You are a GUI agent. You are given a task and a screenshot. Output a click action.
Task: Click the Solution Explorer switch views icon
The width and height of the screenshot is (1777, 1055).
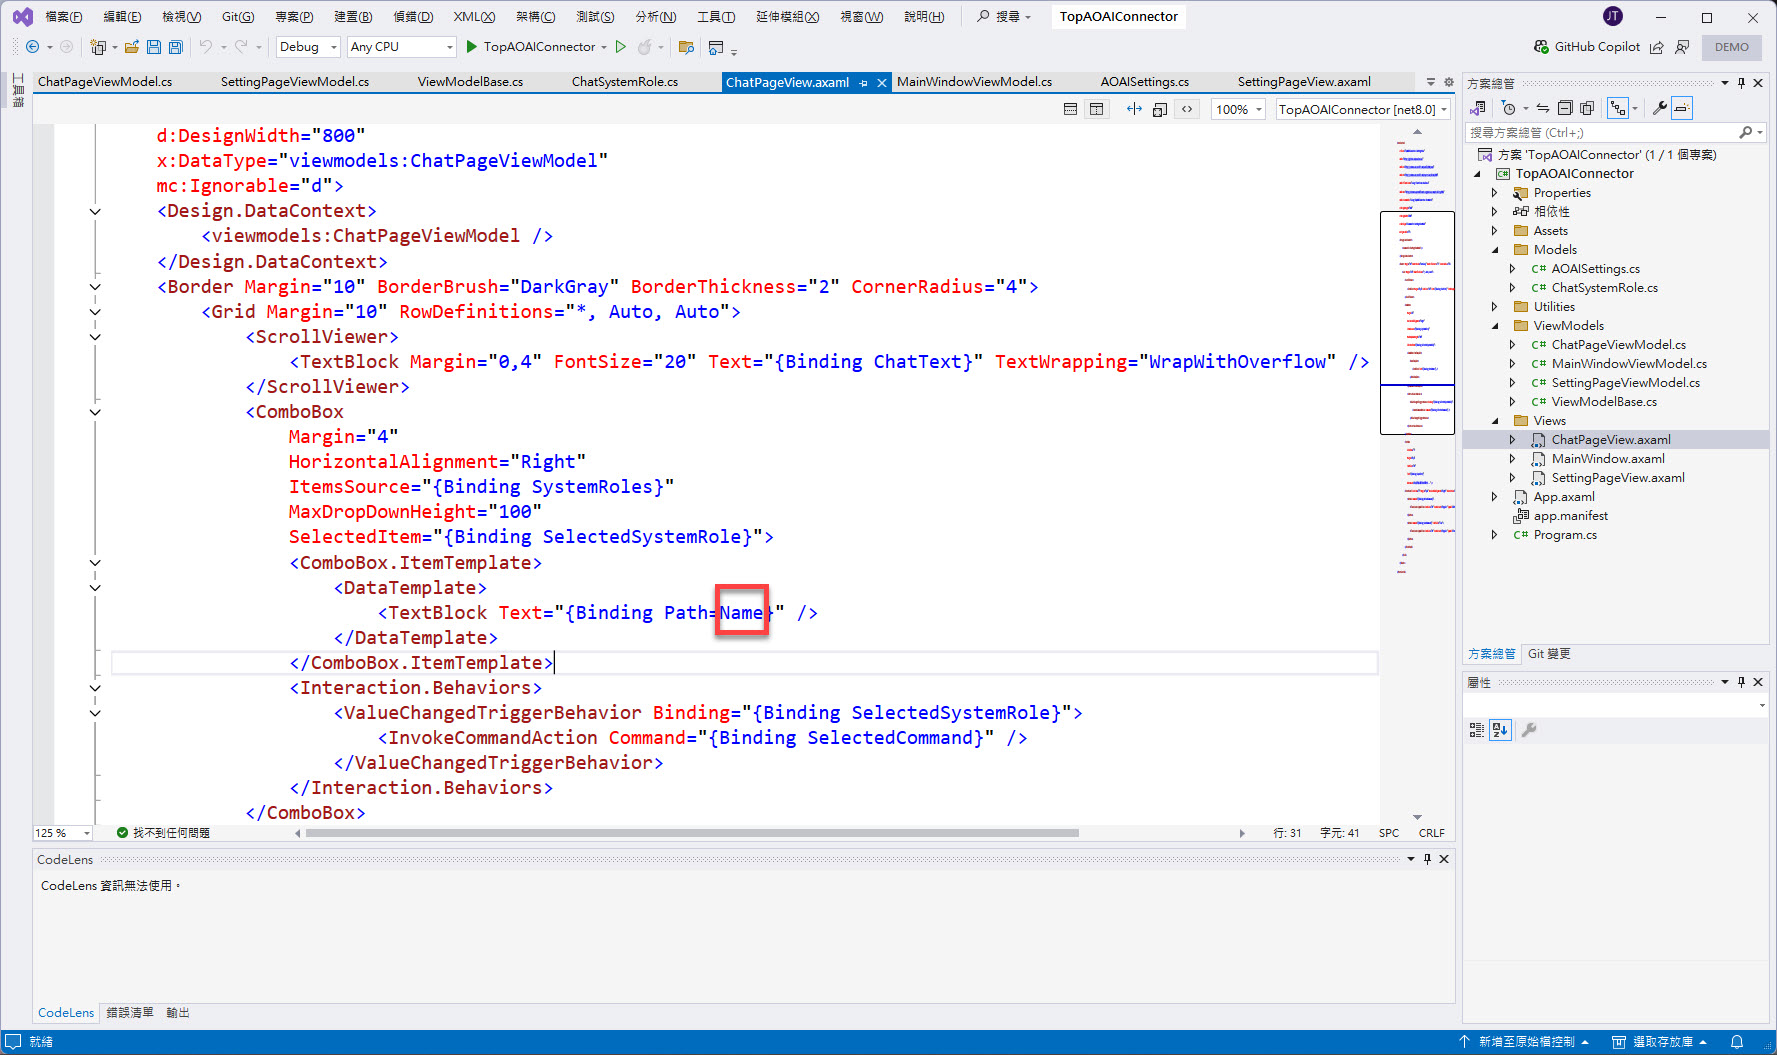1478,108
